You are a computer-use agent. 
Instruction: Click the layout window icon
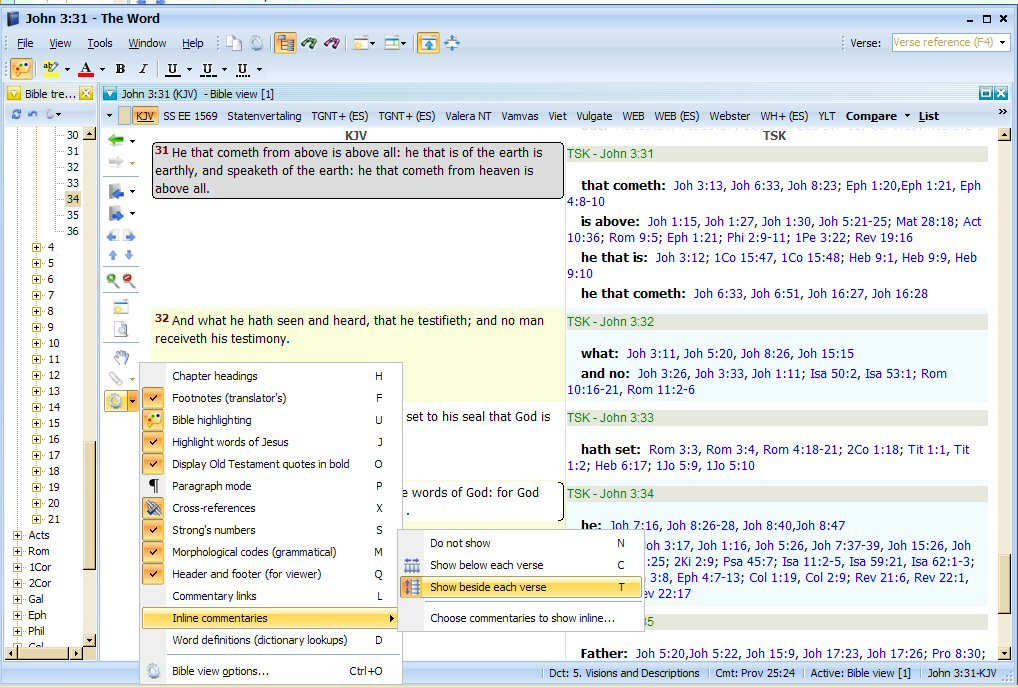pyautogui.click(x=392, y=43)
